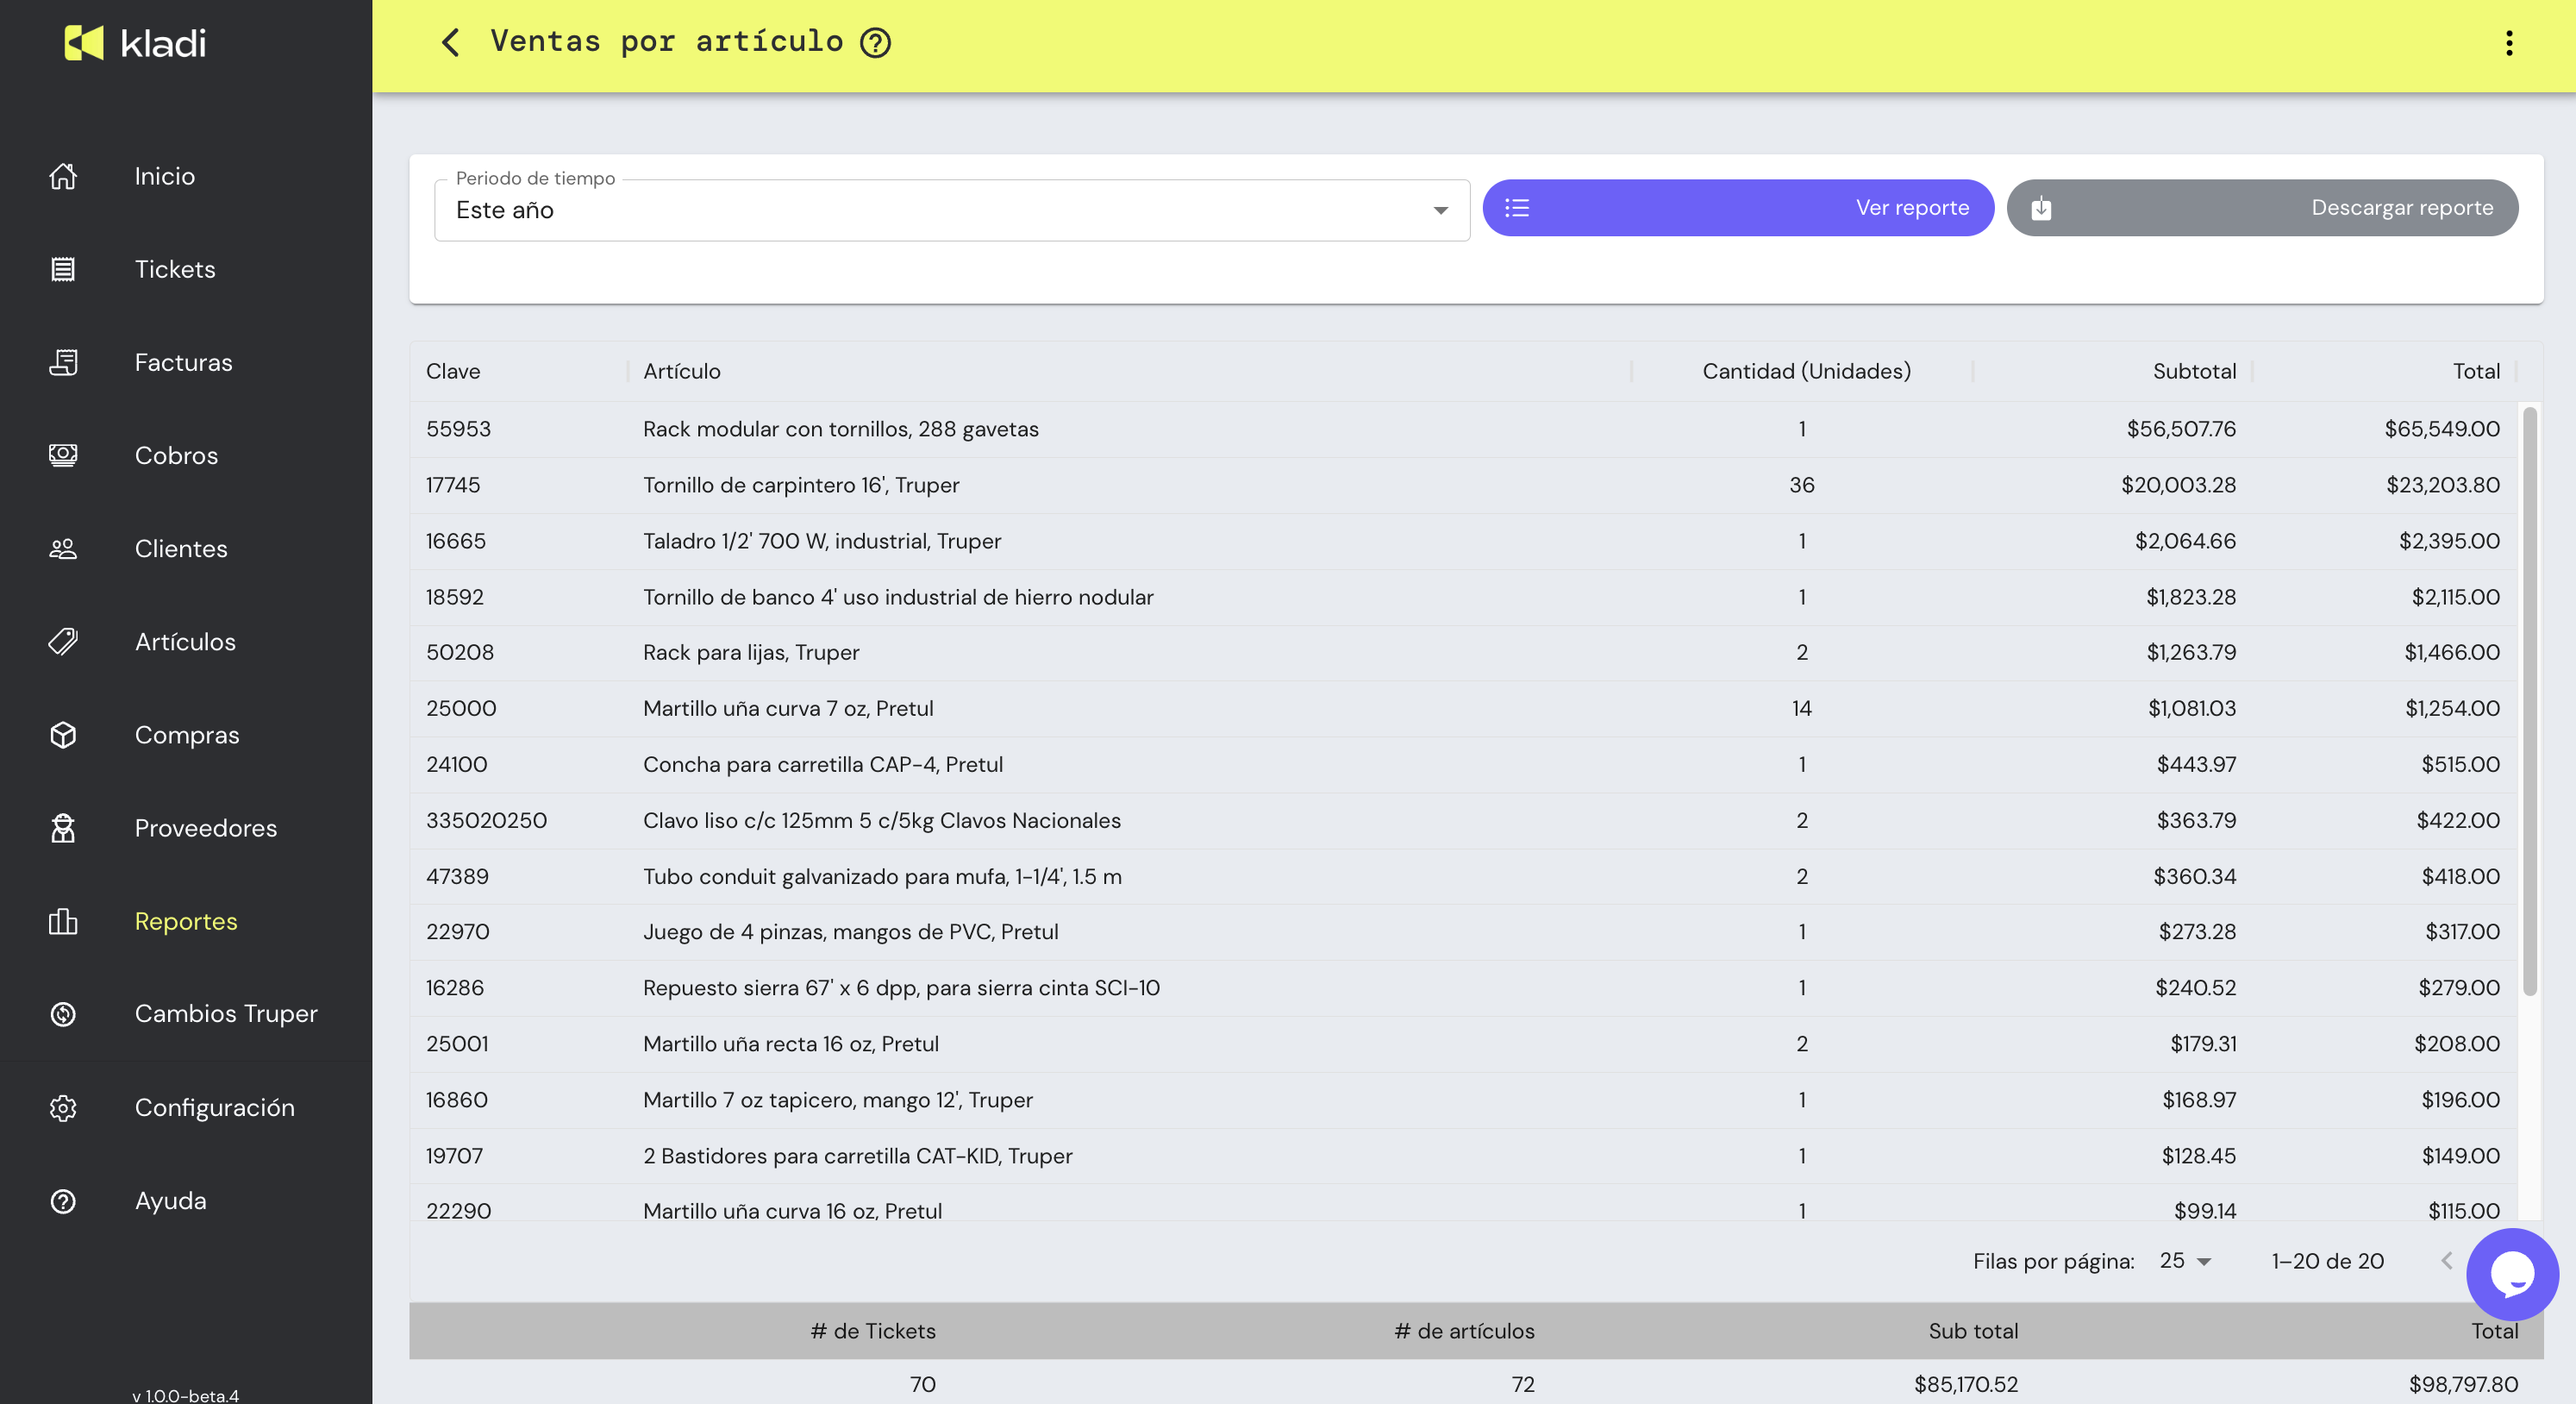Viewport: 2576px width, 1404px height.
Task: Click the Cobros cash icon in the sidebar
Action: click(63, 455)
